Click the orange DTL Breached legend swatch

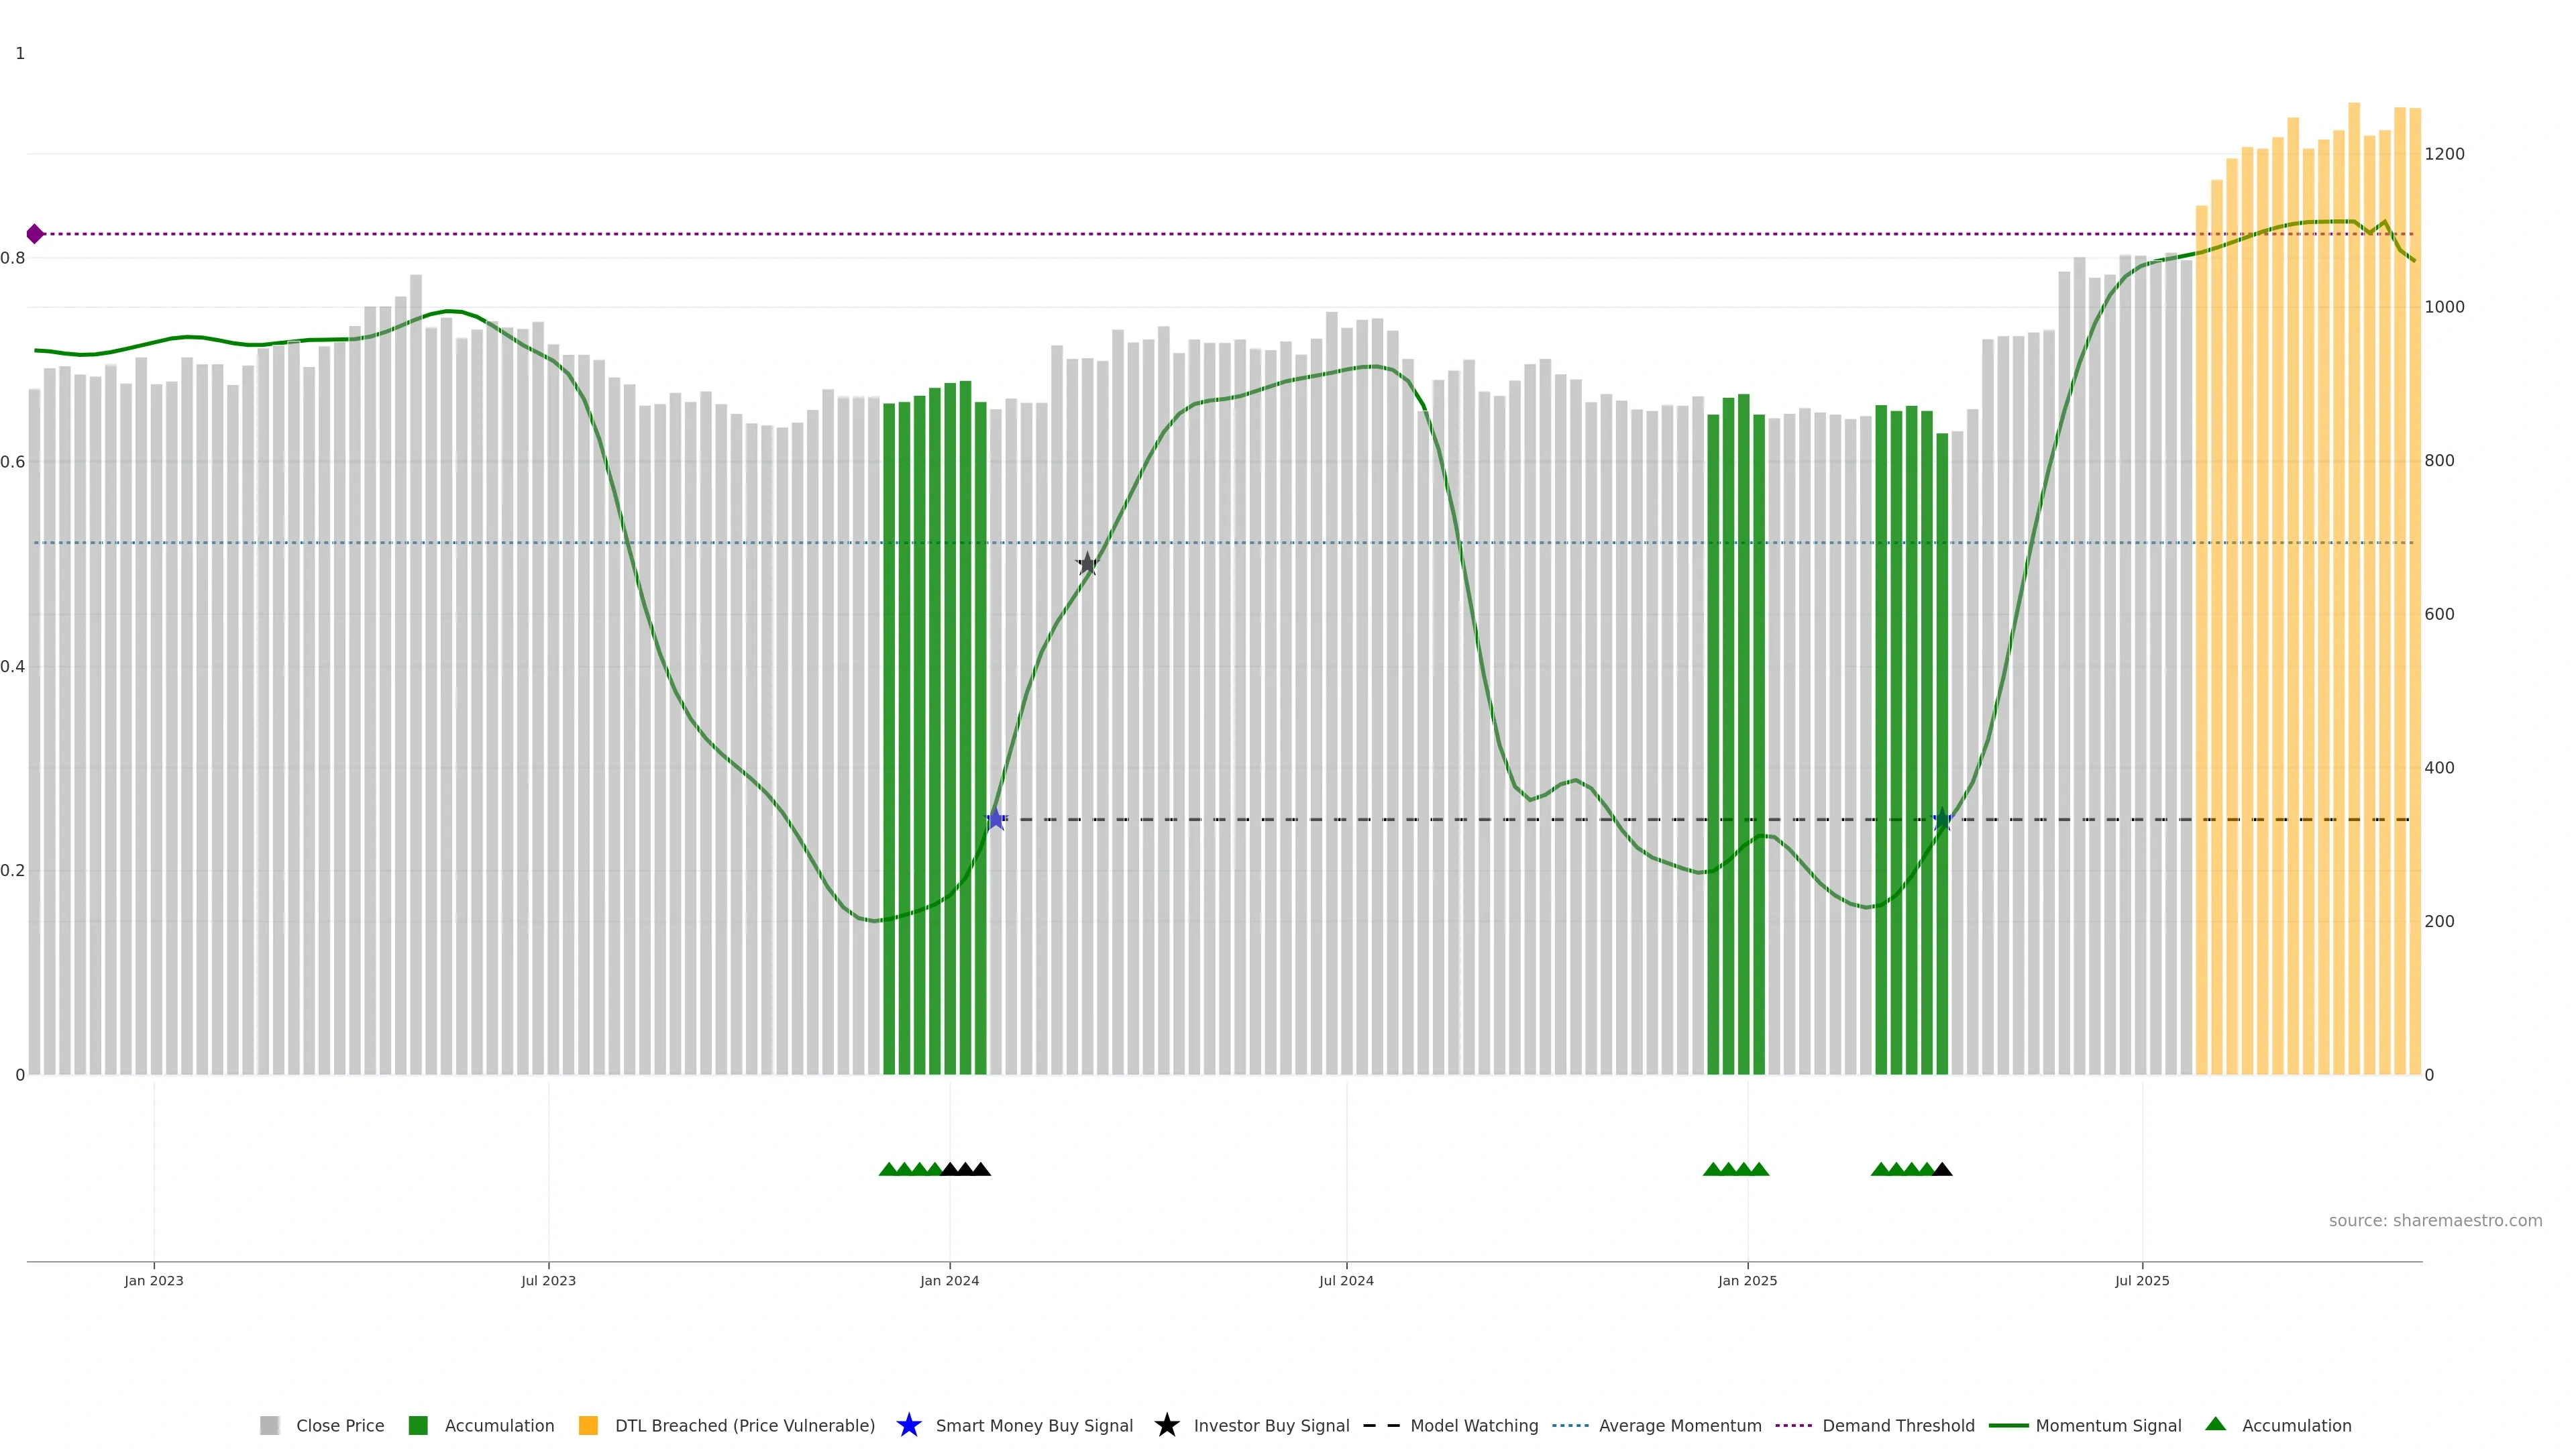pyautogui.click(x=588, y=1425)
